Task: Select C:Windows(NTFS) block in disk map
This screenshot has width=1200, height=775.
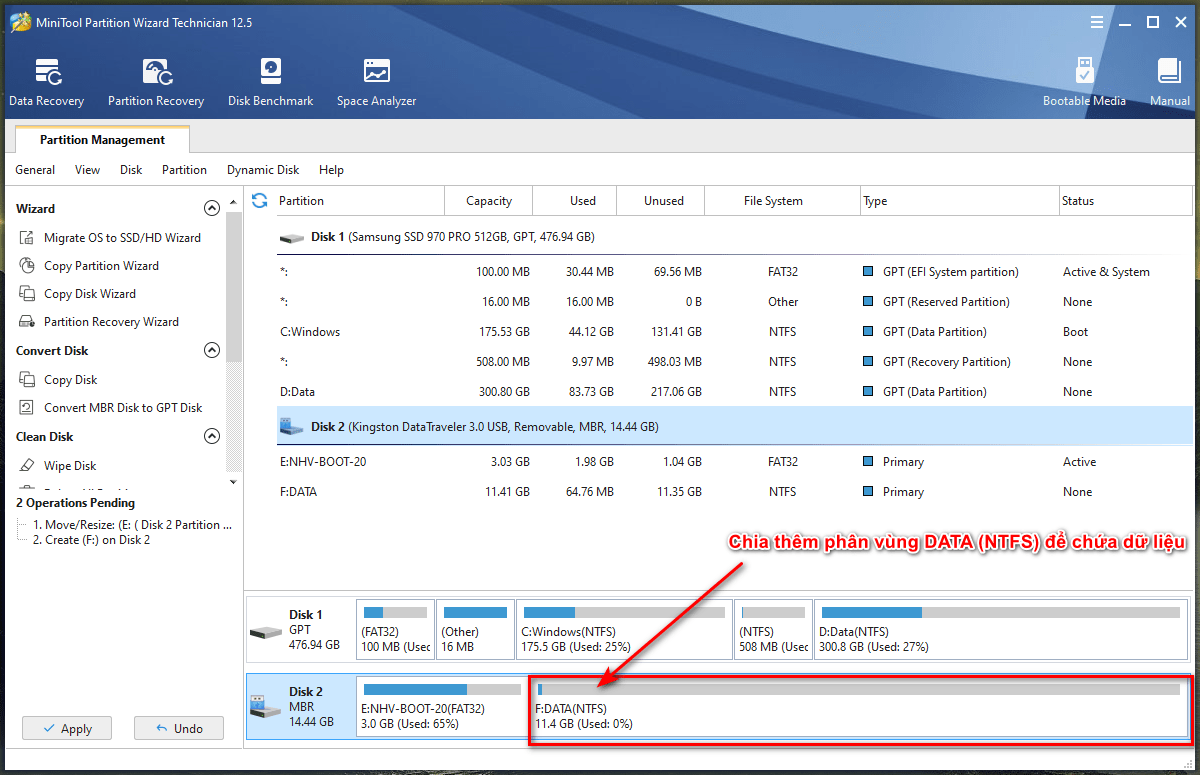Action: [624, 630]
